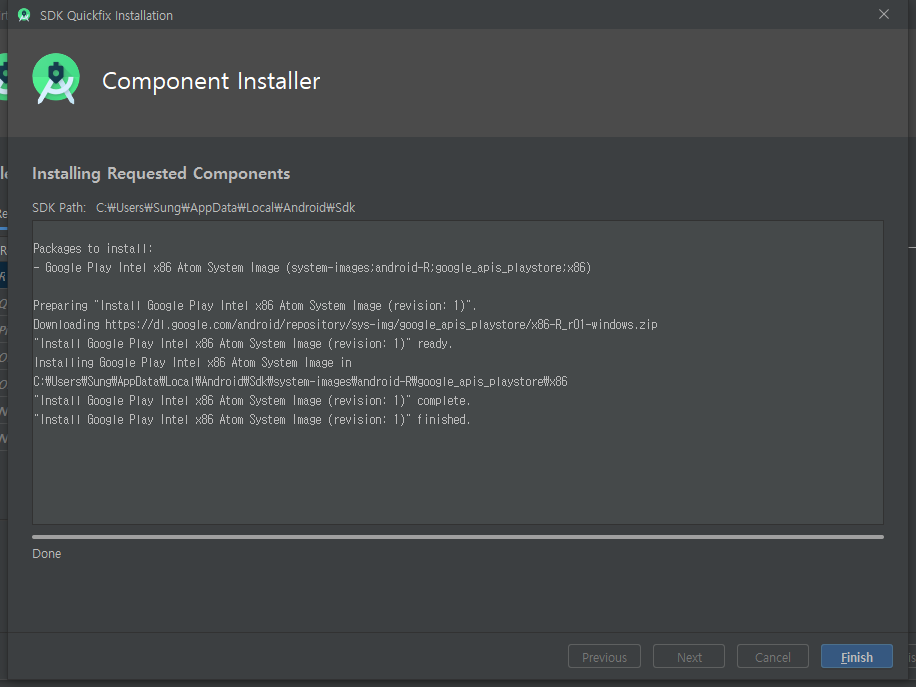
Task: Click the line ending with 'finished.'
Action: 252,419
